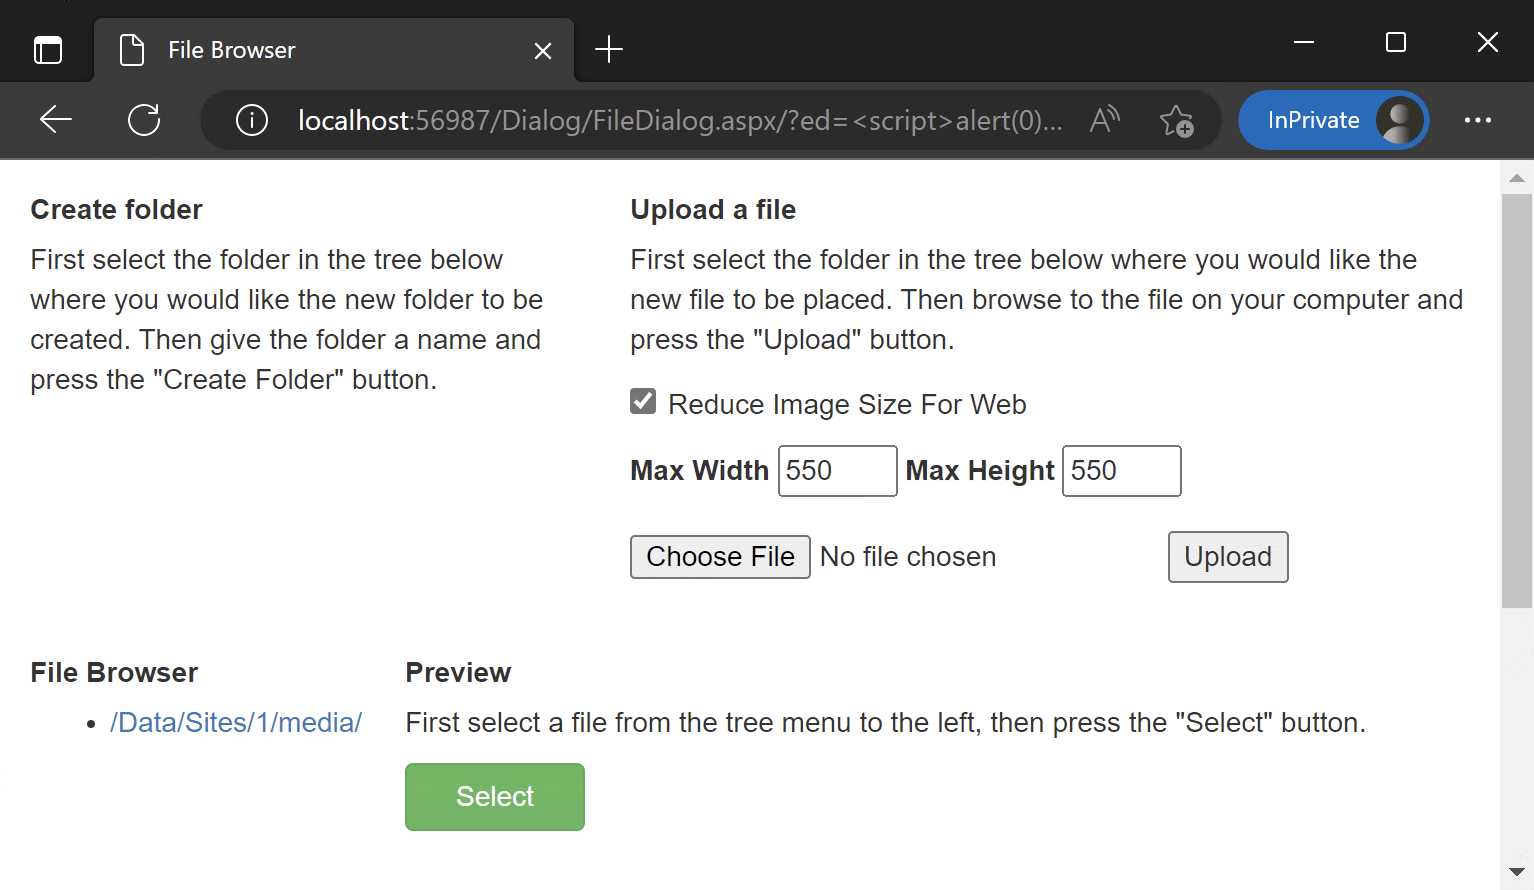1534x890 pixels.
Task: Open the tab actions menu icon
Action: click(x=48, y=50)
